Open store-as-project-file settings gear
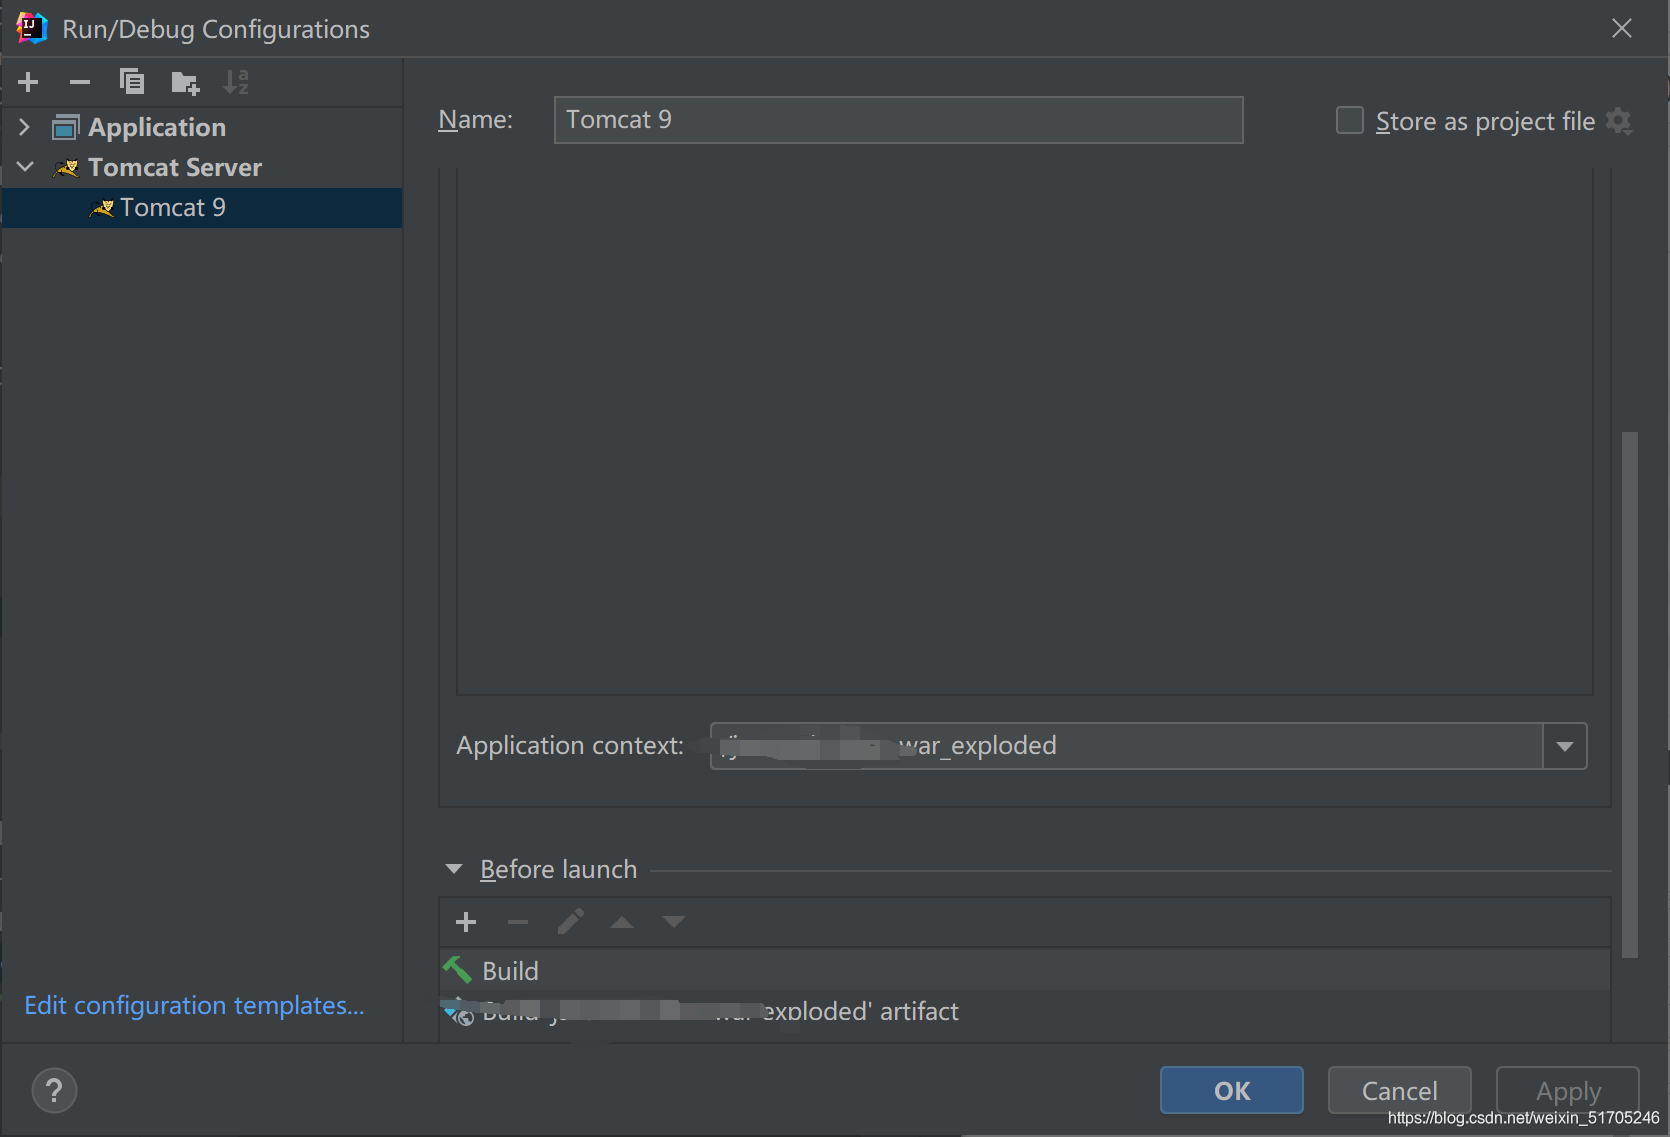 [x=1620, y=121]
